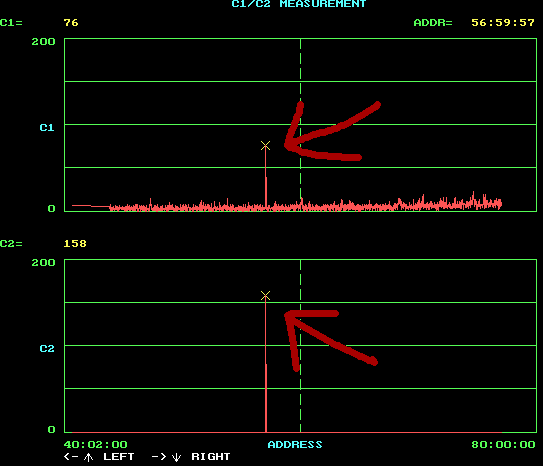Click the RIGHT label at bottom

click(x=211, y=457)
